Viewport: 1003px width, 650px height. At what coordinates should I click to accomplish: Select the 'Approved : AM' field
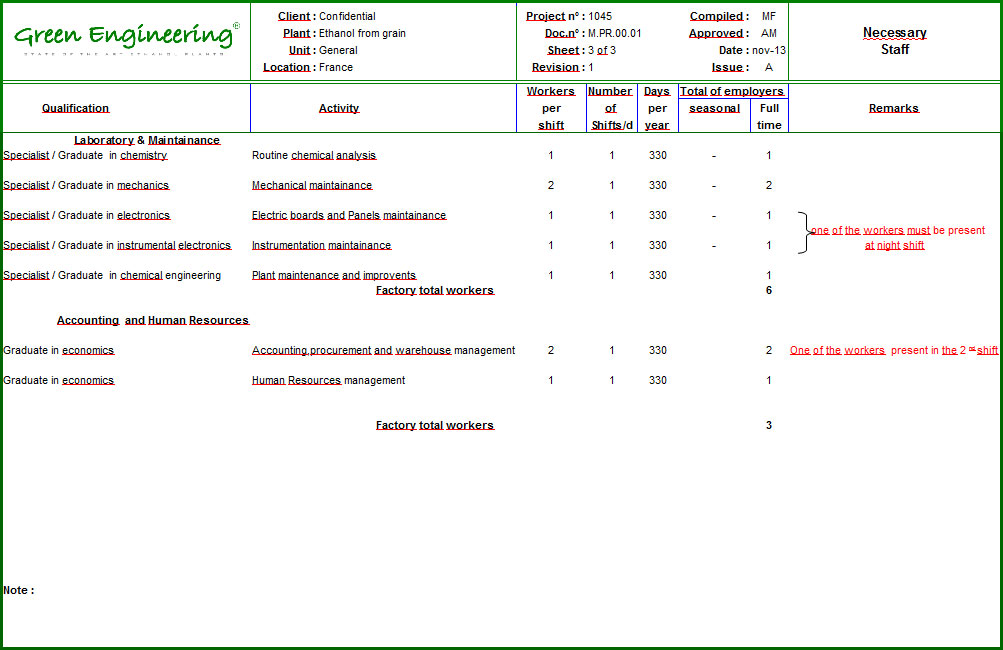click(x=733, y=33)
